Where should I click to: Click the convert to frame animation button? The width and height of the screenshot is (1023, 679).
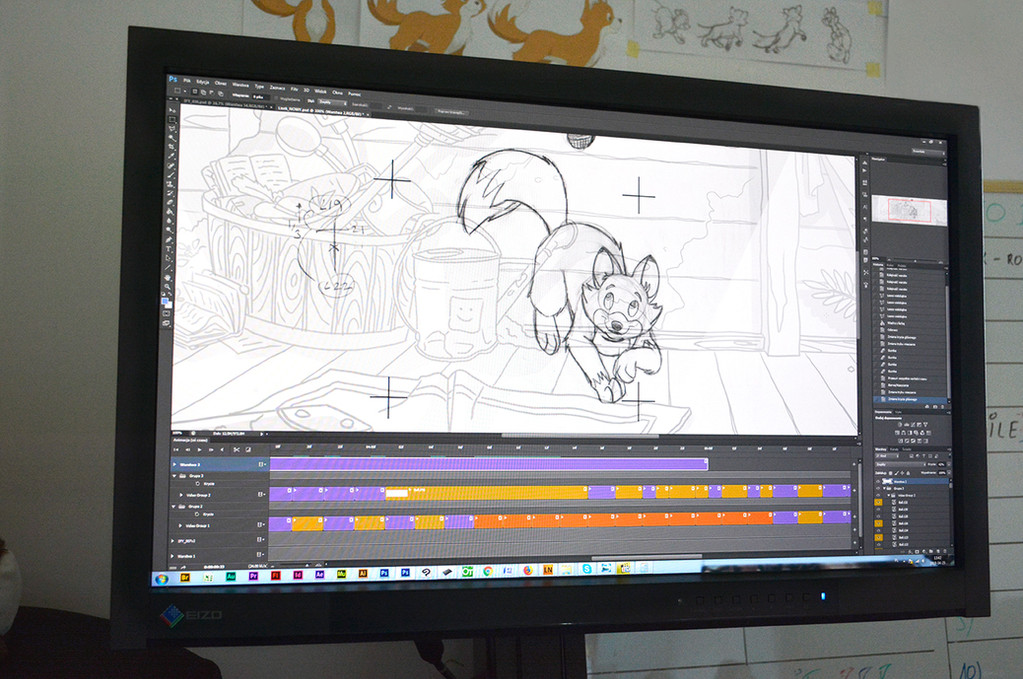click(x=173, y=568)
